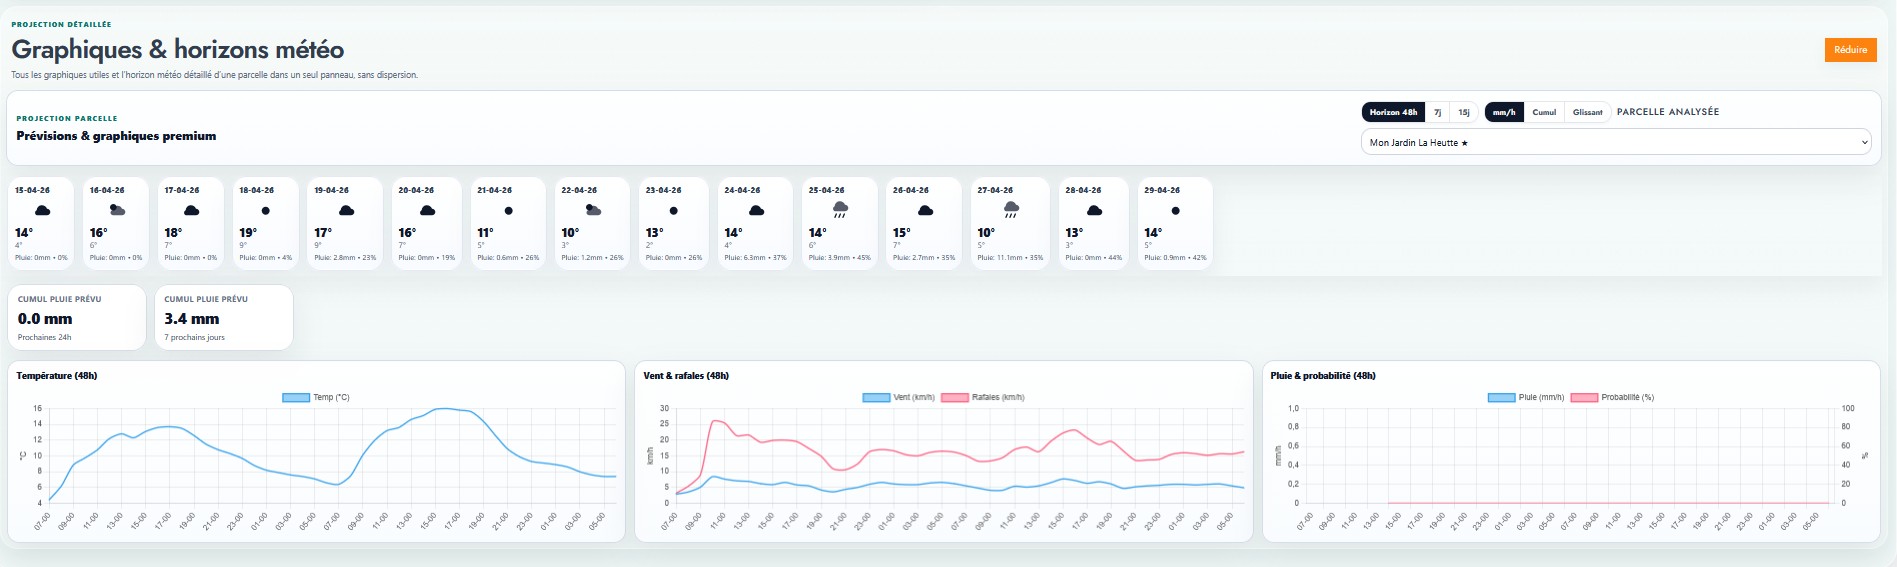Click the rain cloud icon for 25-04-26
This screenshot has height=567, width=1897.
coord(840,210)
